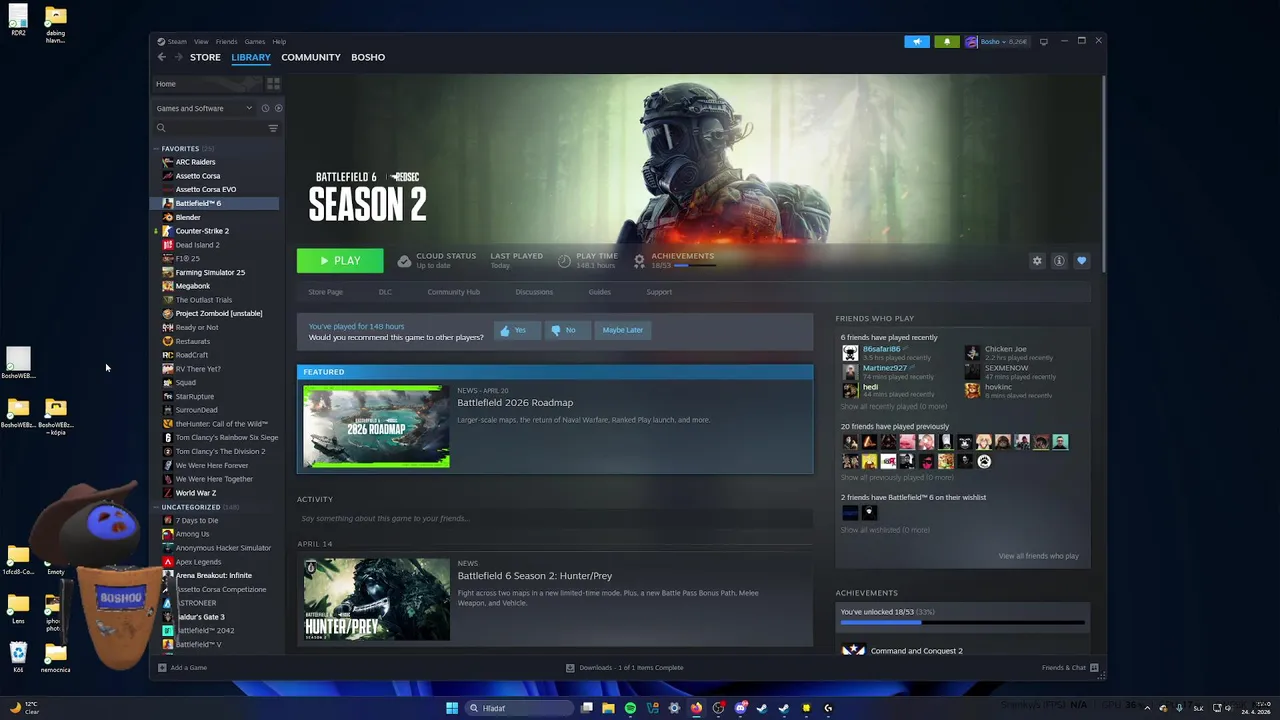This screenshot has width=1280, height=720.
Task: Collapse the FAVORITES category
Action: pos(157,149)
